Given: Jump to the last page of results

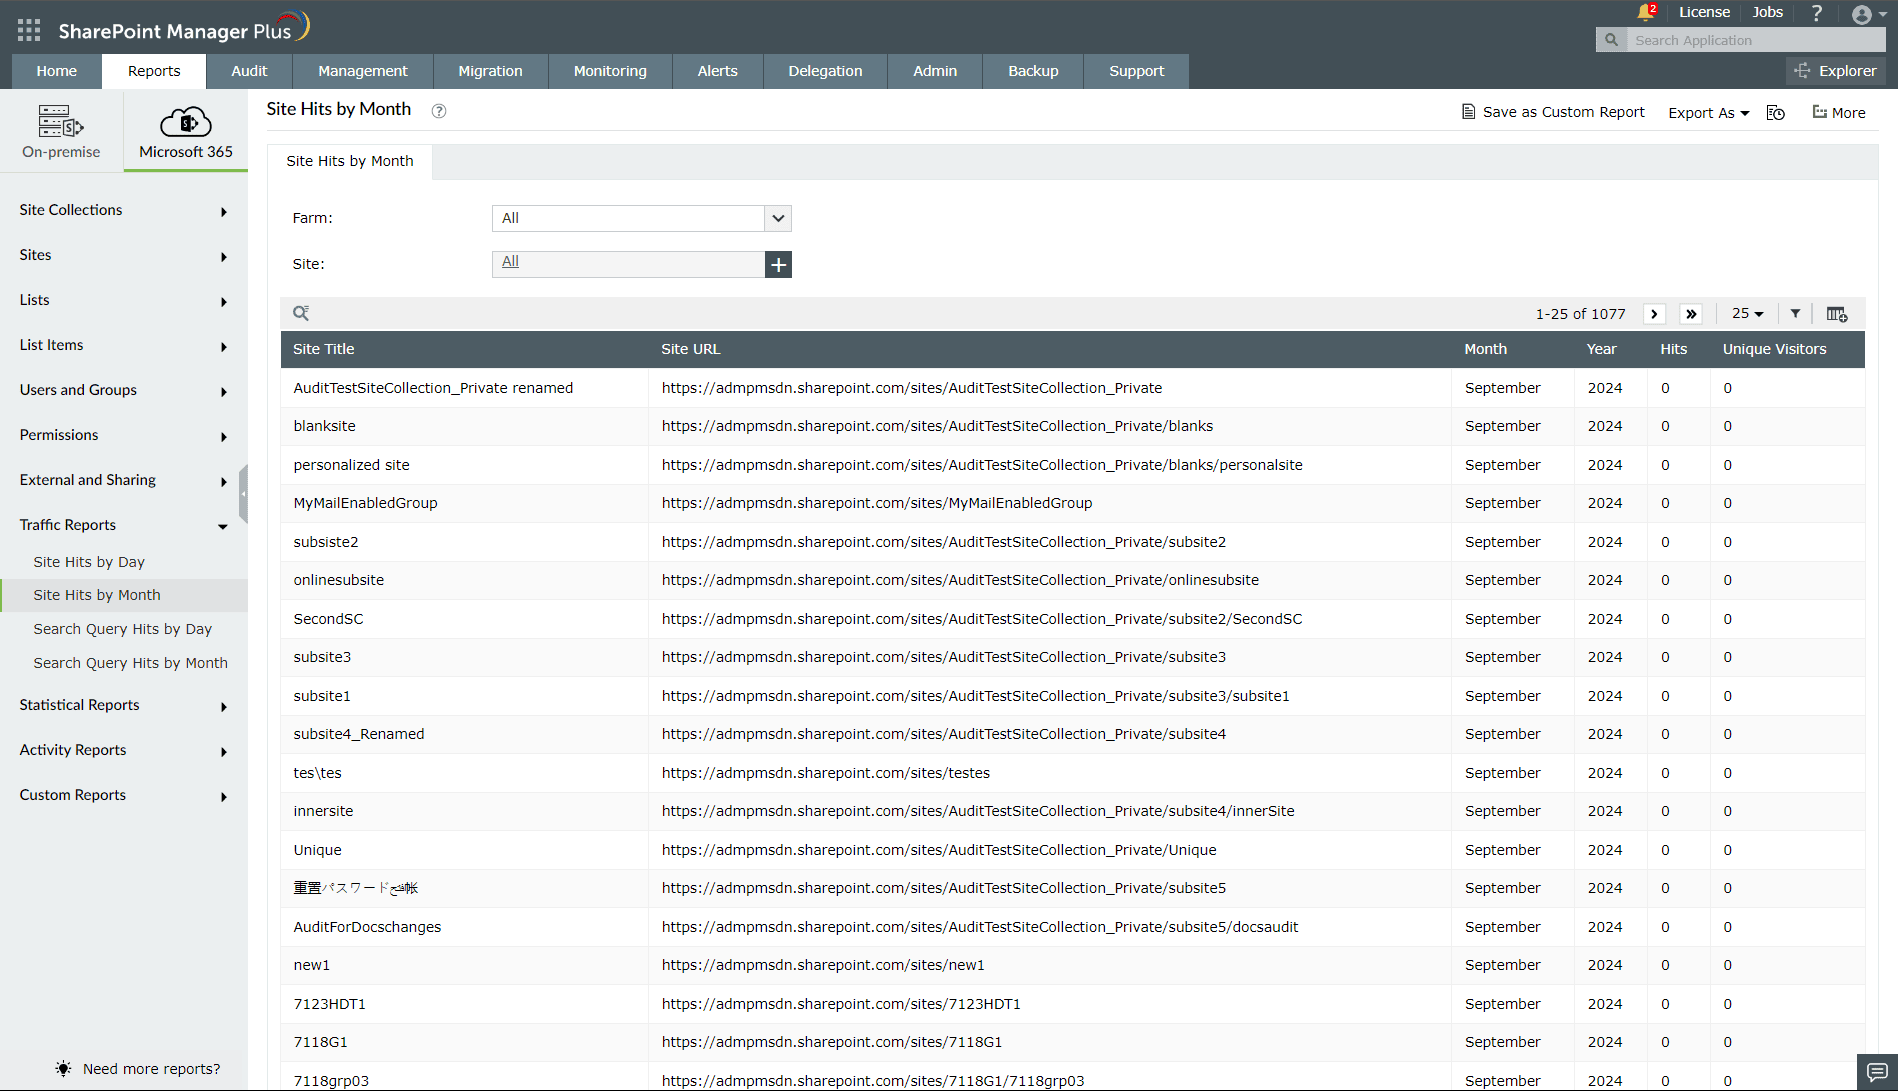Looking at the screenshot, I should click(x=1691, y=314).
